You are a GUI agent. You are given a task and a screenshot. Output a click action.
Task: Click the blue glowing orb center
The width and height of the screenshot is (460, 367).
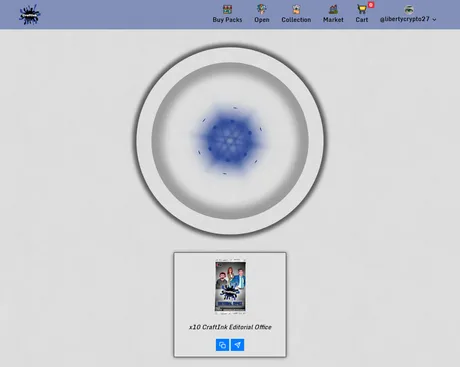(230, 140)
